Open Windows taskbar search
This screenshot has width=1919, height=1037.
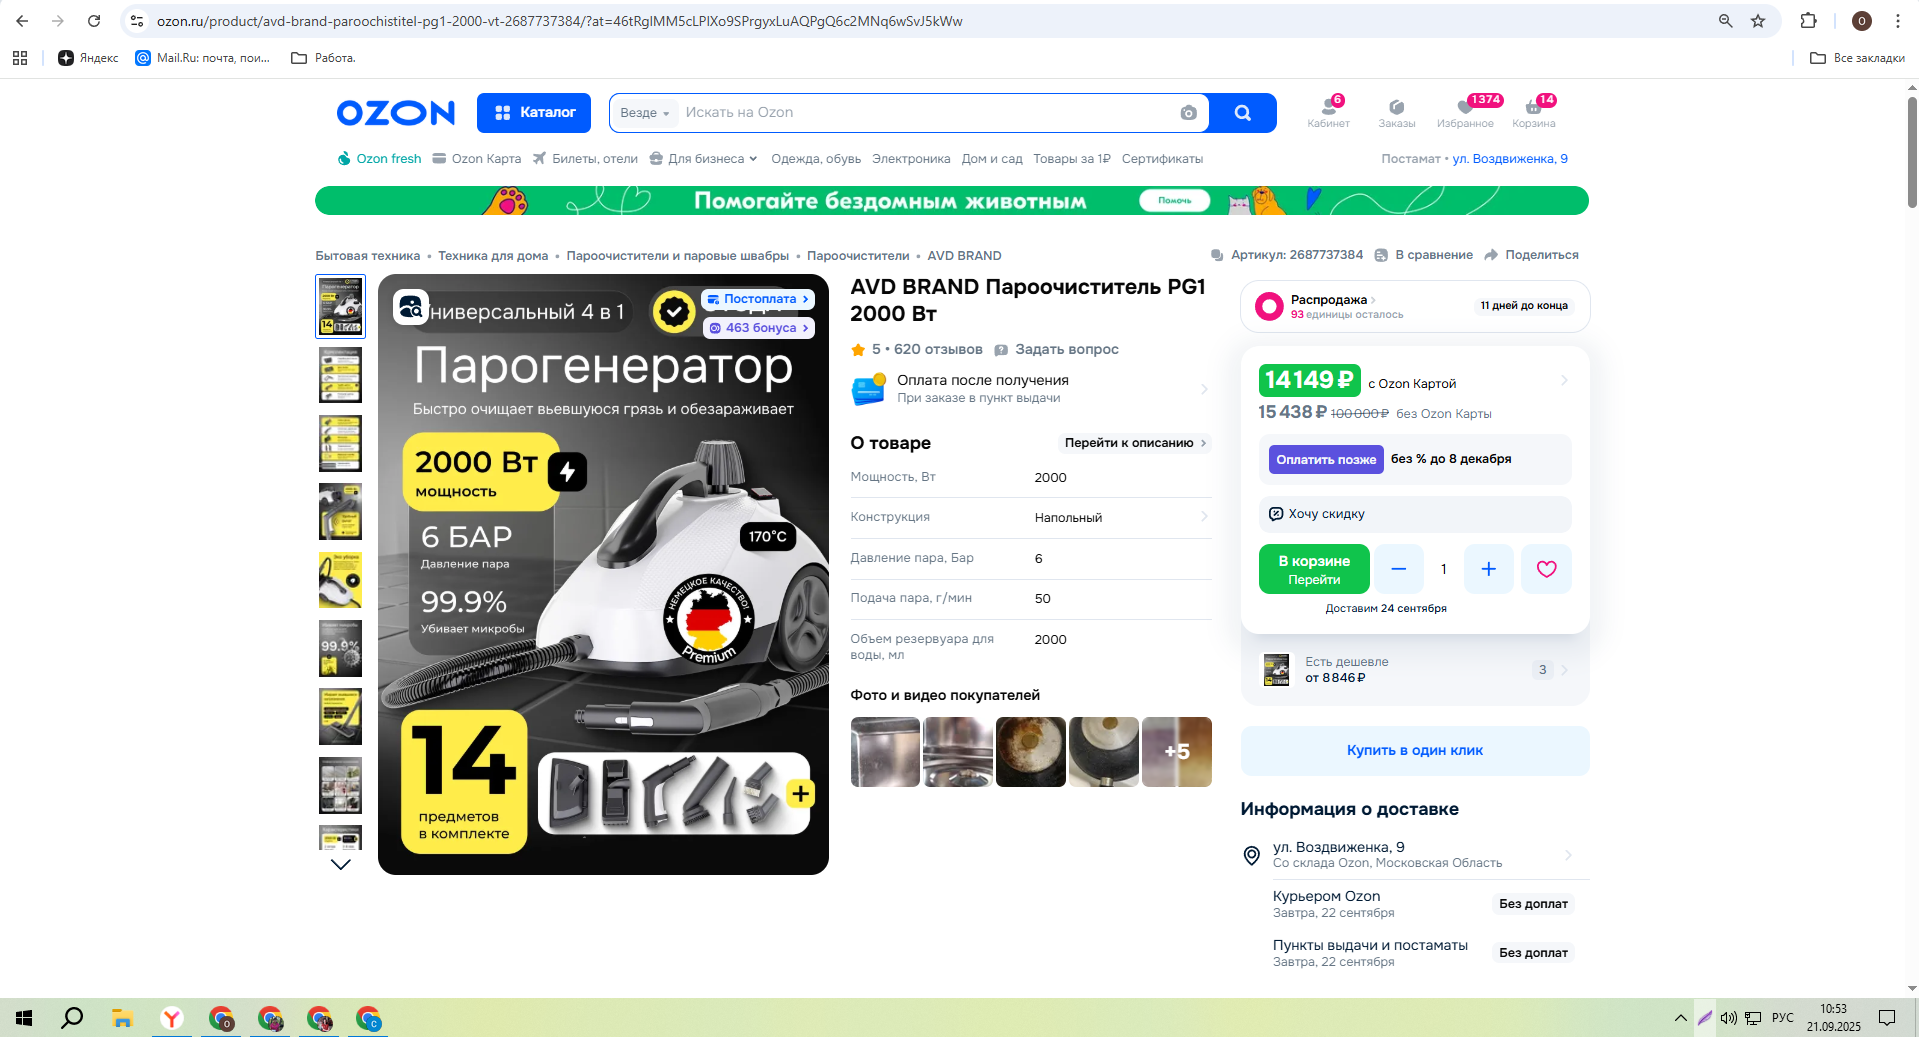(x=72, y=1018)
